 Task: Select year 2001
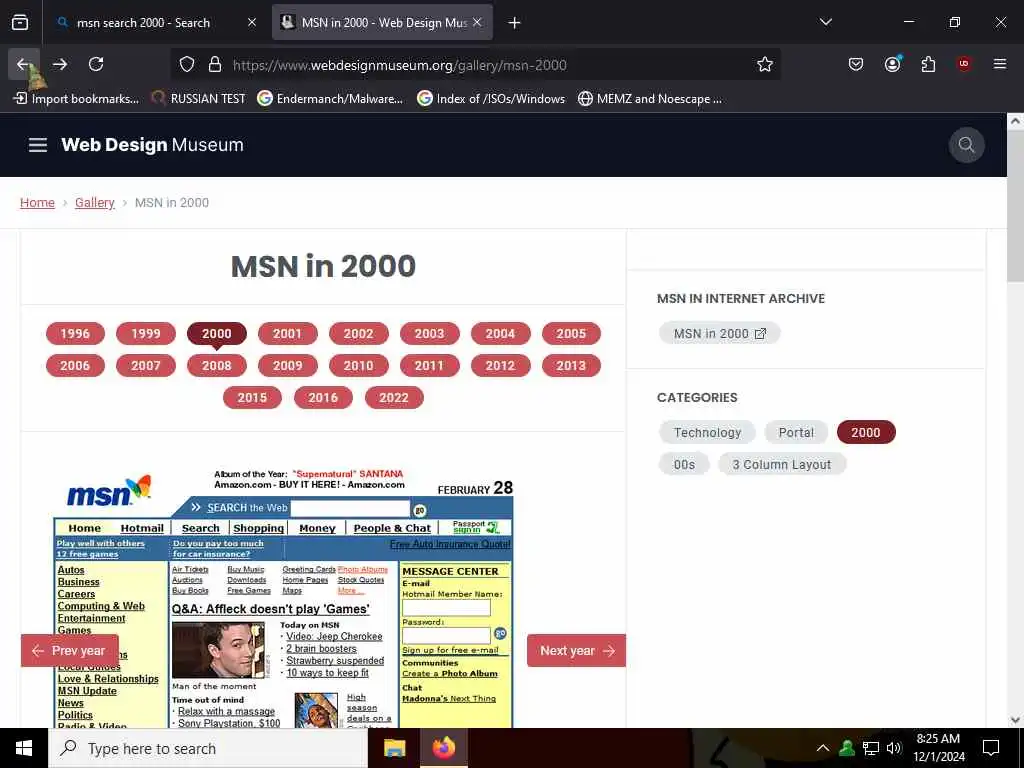click(287, 334)
